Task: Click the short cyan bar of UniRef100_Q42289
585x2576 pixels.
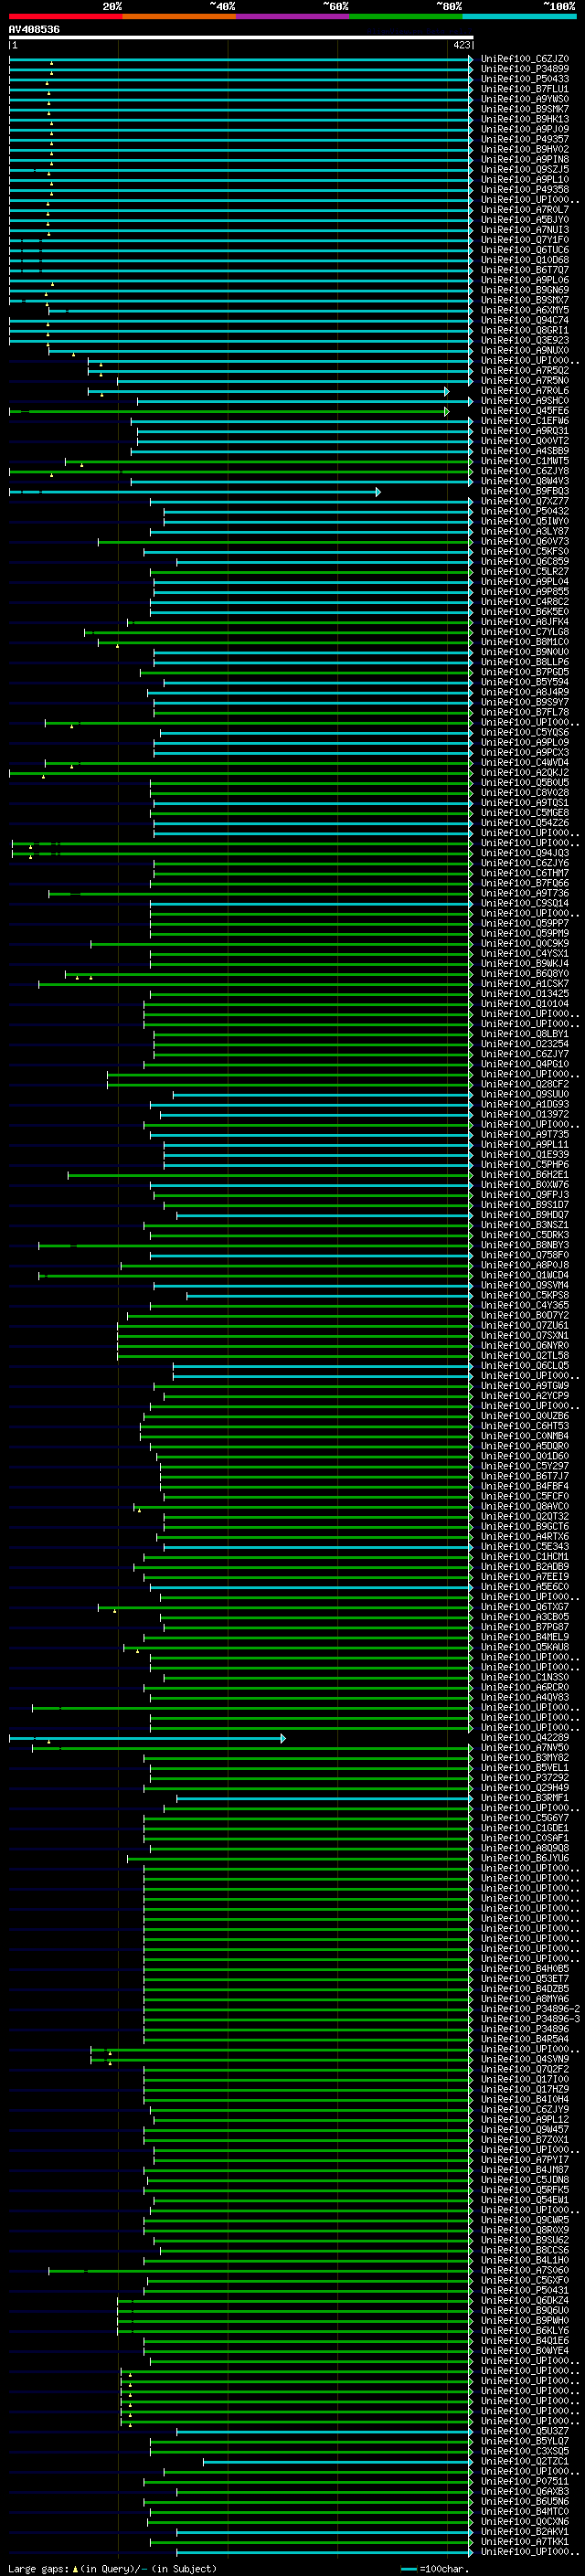Action: pos(147,1738)
